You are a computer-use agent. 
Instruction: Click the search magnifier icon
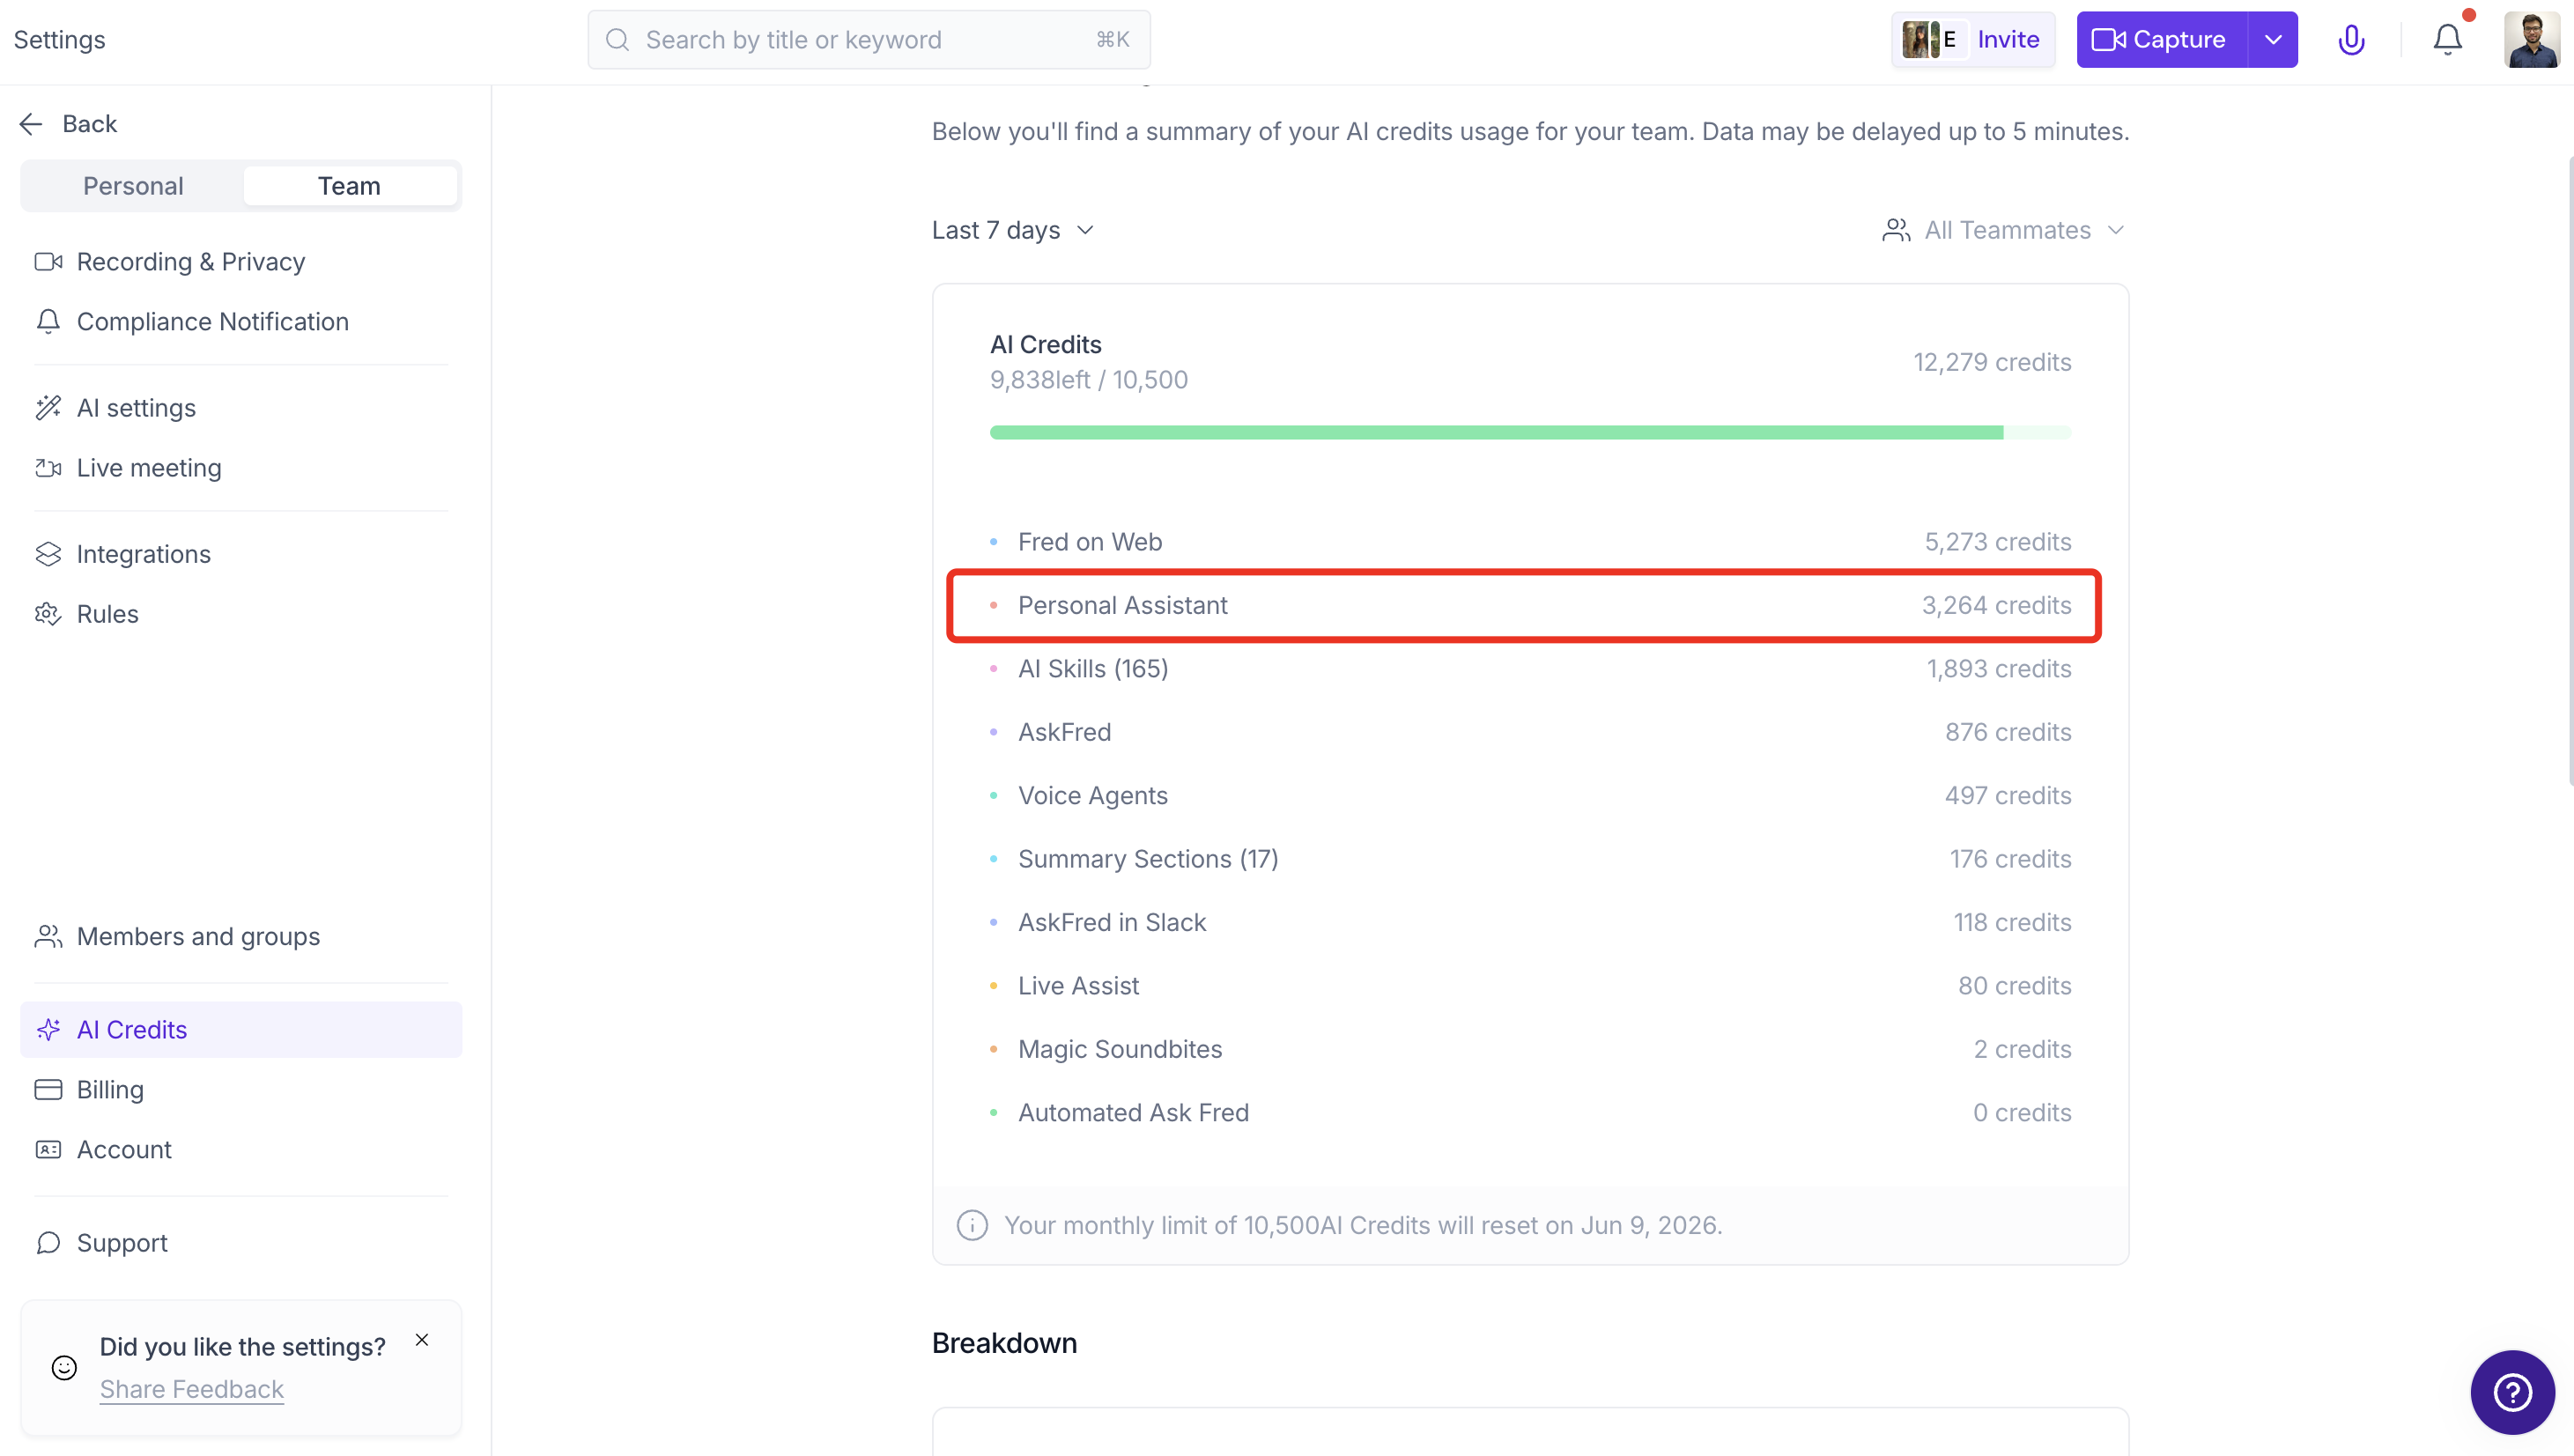point(618,40)
